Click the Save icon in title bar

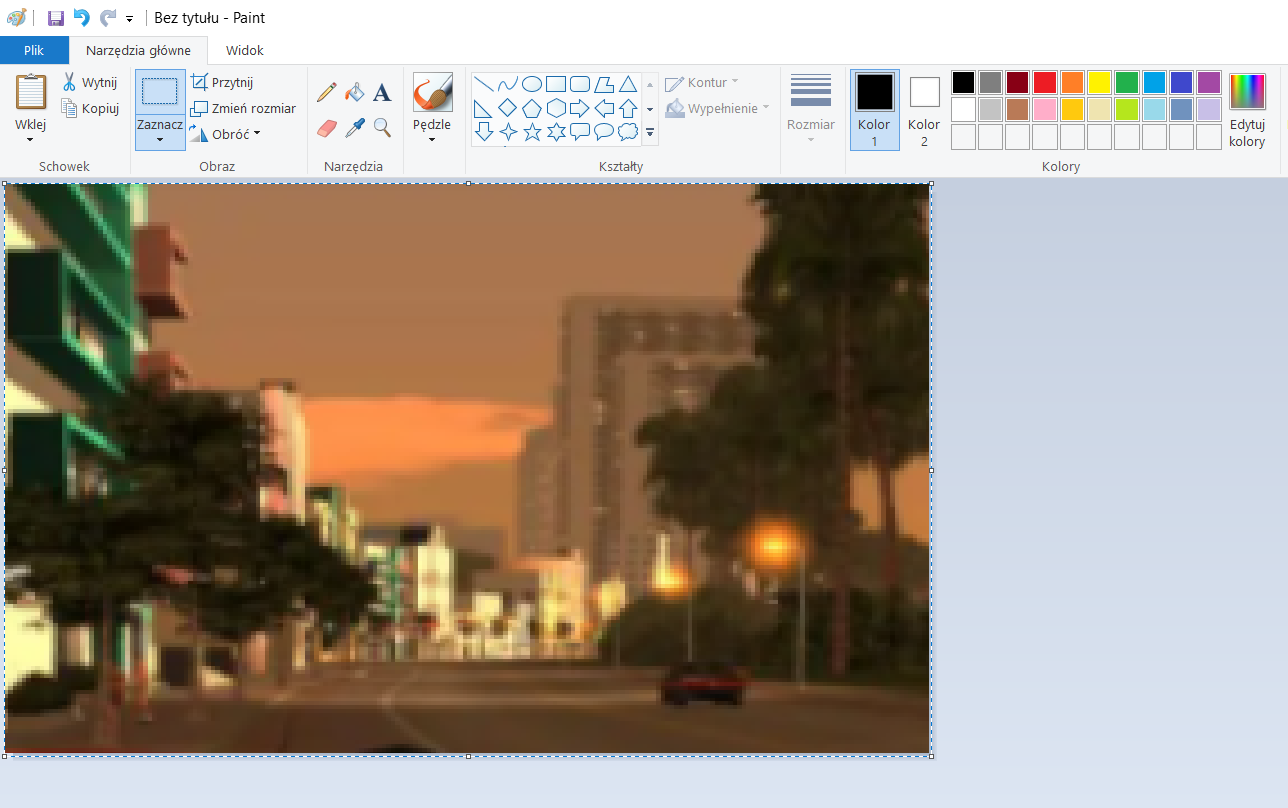pos(56,18)
